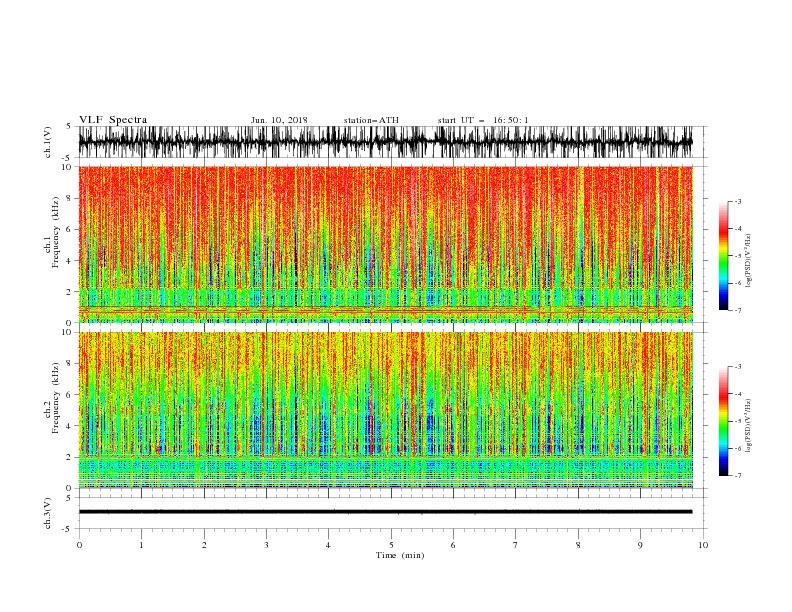This screenshot has width=792, height=612.
Task: Click time axis tick label '5'
Action: pos(391,545)
